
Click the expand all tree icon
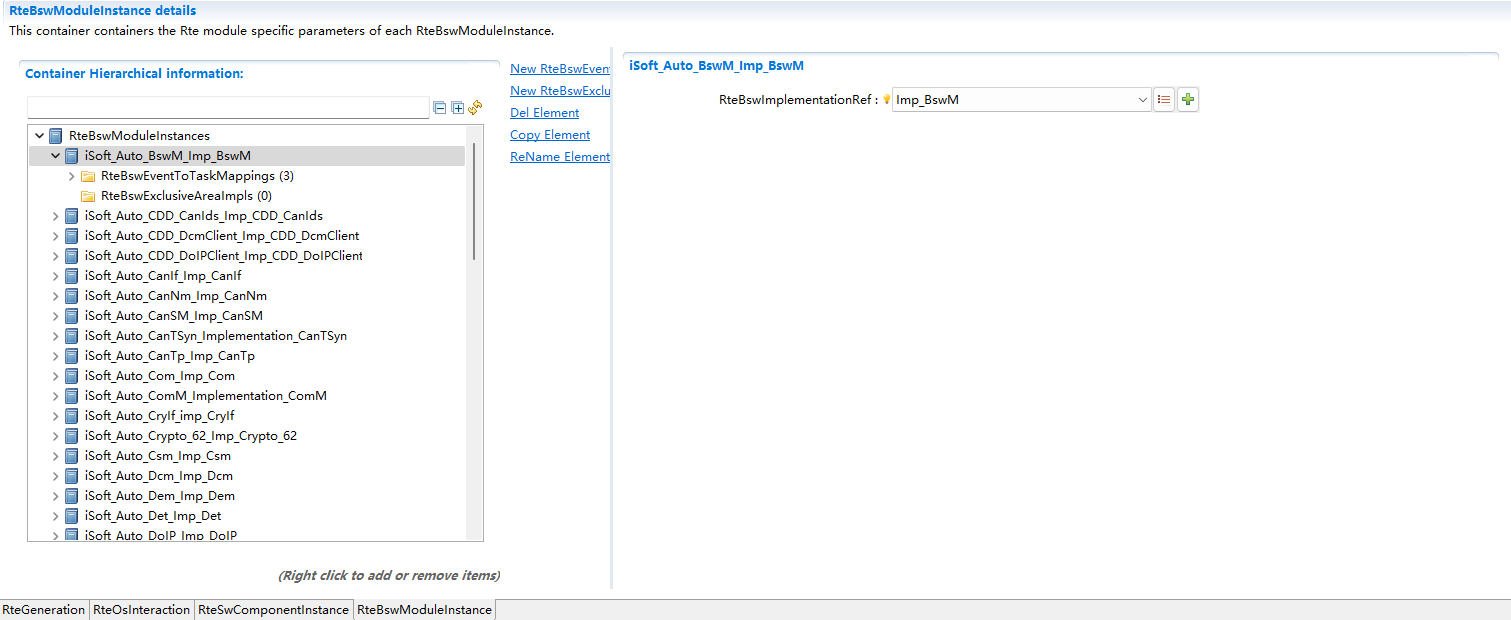pos(458,108)
